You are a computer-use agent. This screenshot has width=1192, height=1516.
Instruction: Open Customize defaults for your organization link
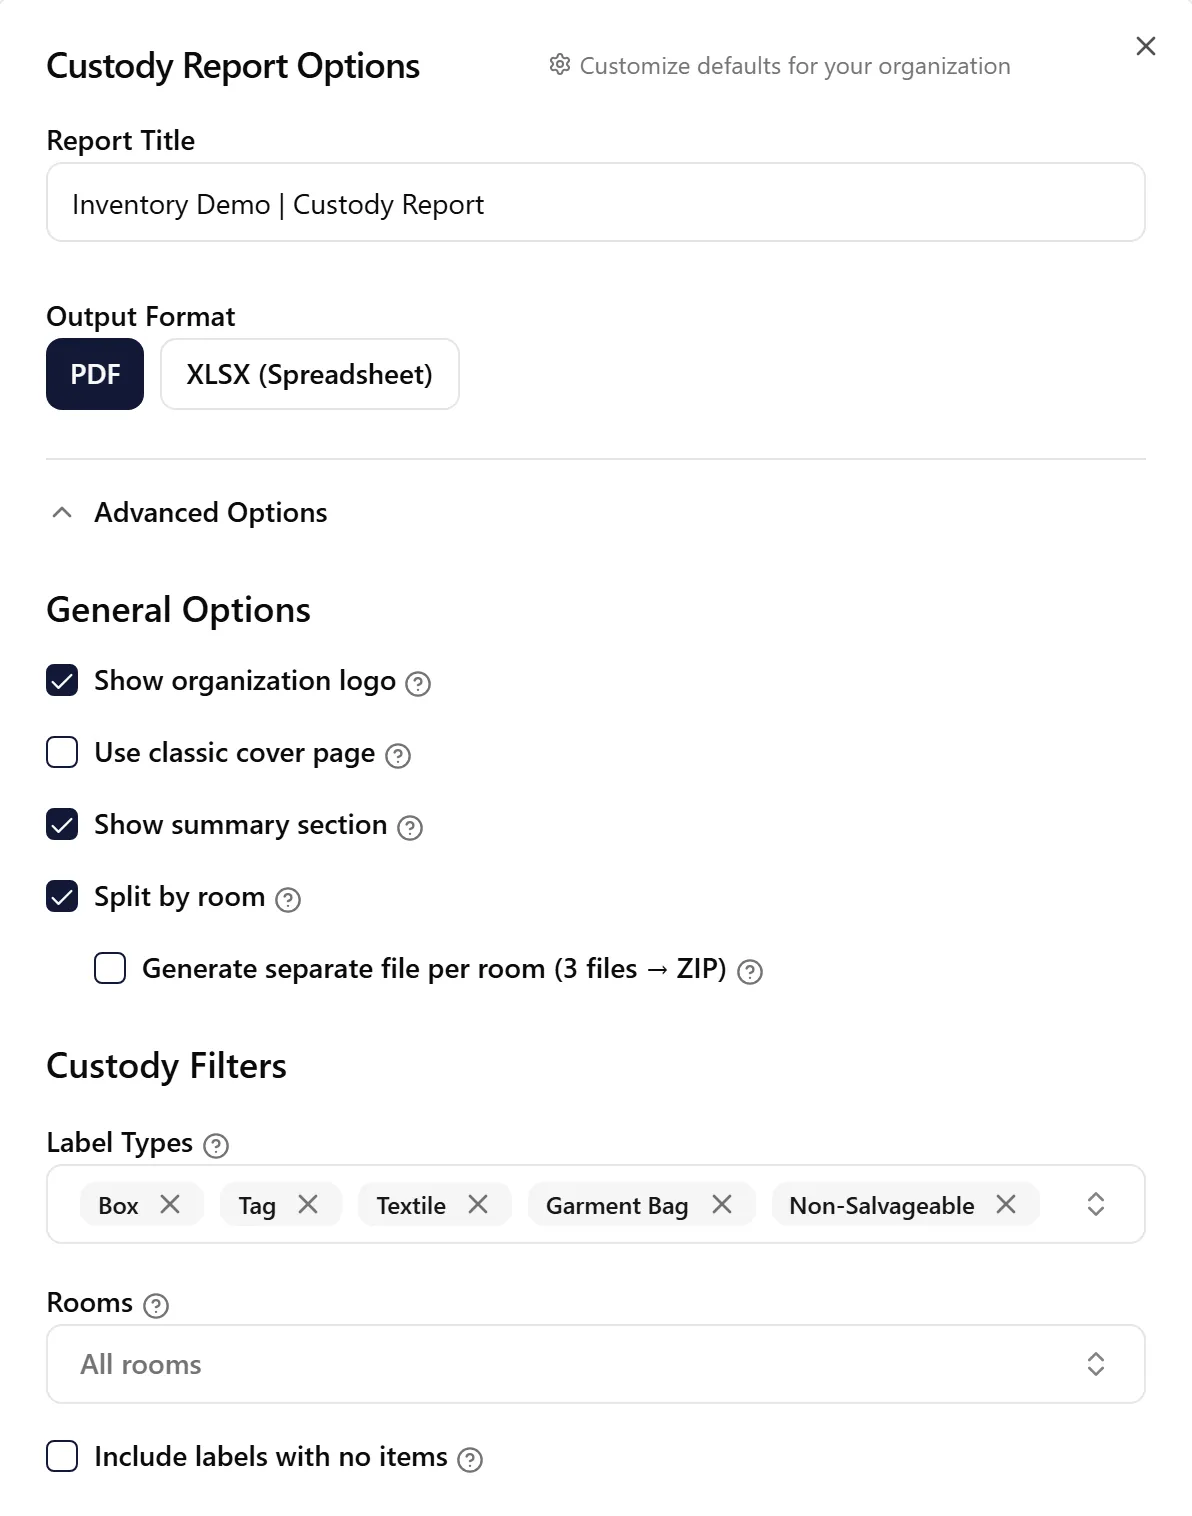tap(780, 66)
